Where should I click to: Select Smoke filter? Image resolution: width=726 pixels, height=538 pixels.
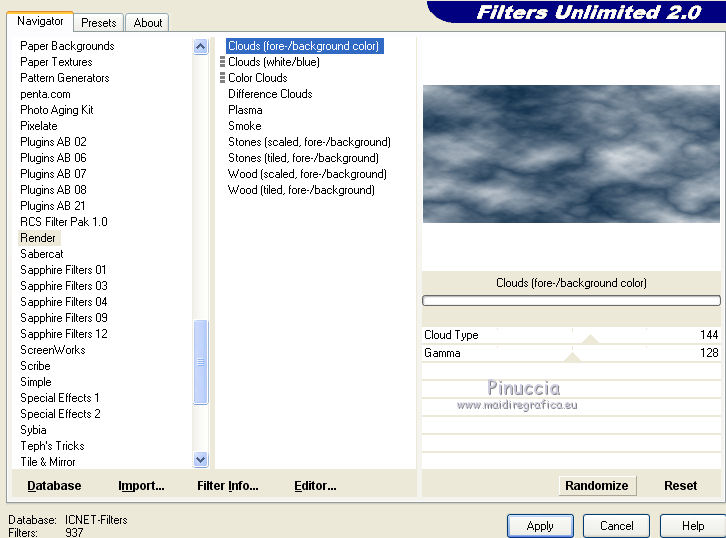tap(244, 126)
